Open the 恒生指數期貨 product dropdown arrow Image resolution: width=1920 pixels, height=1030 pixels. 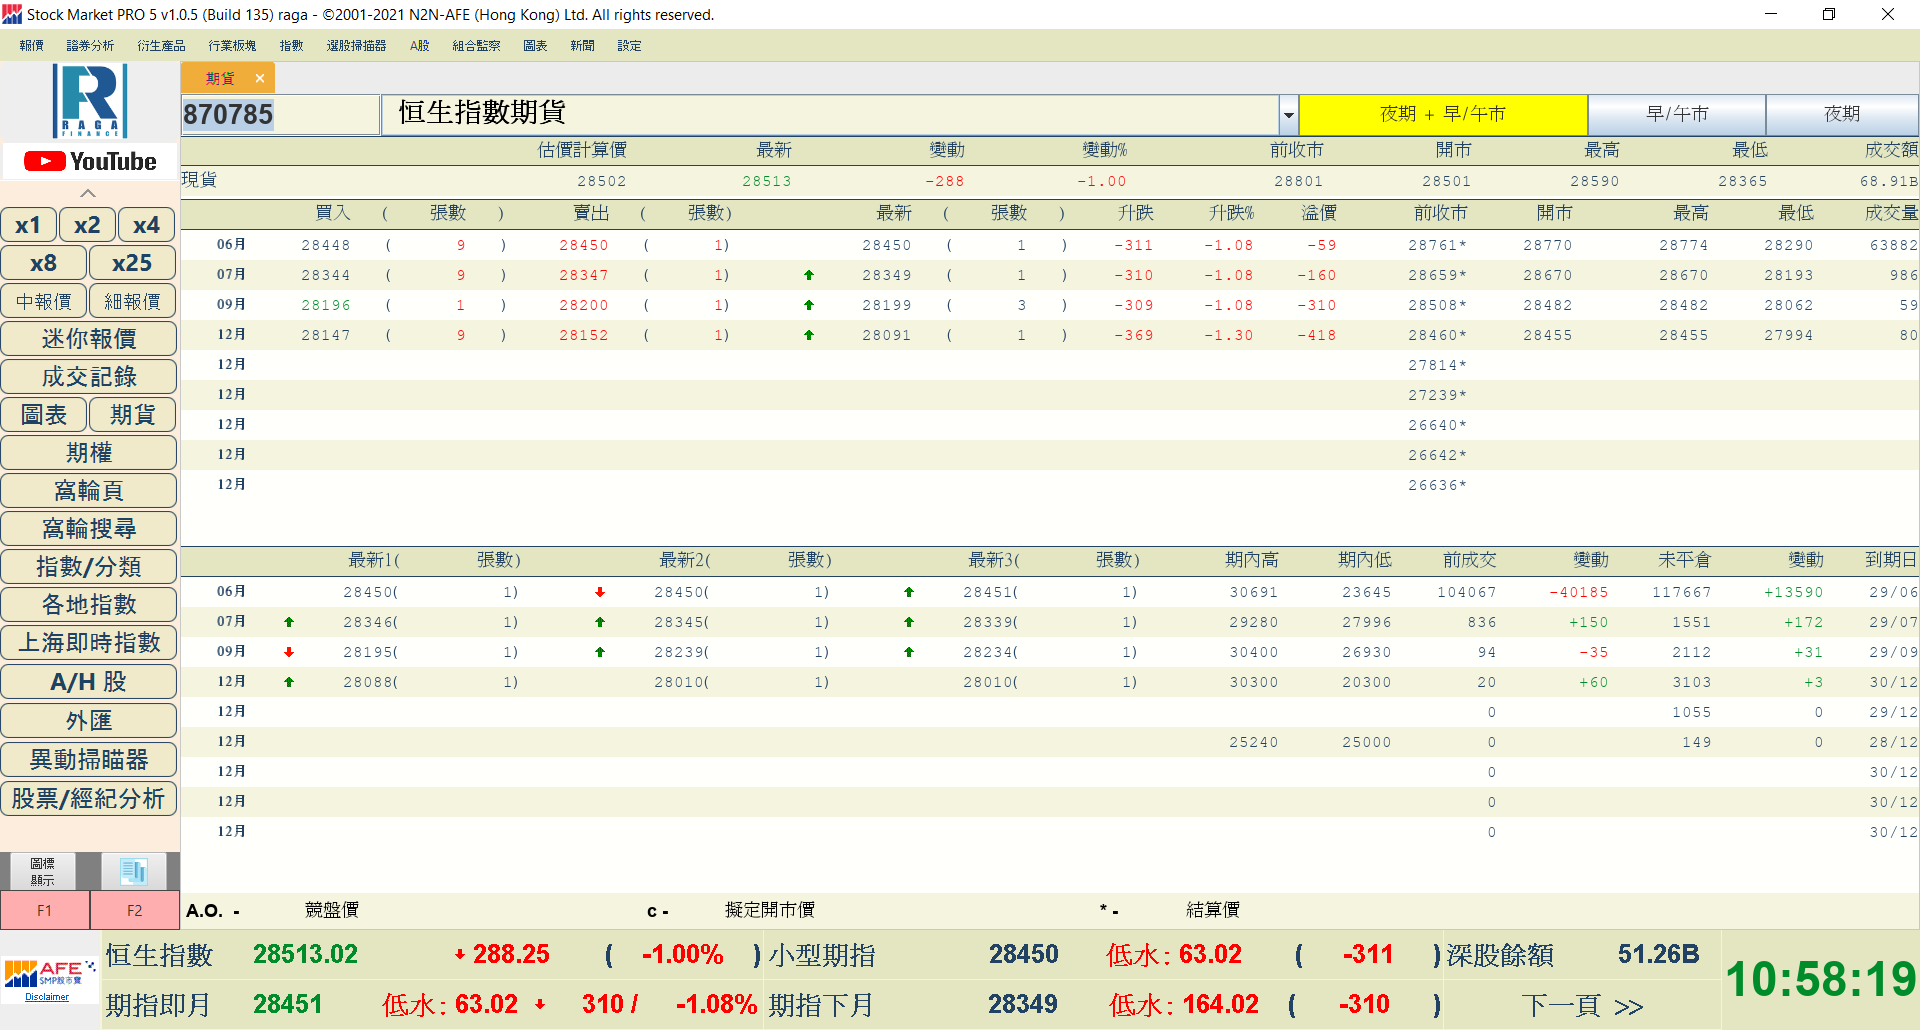[x=1288, y=115]
